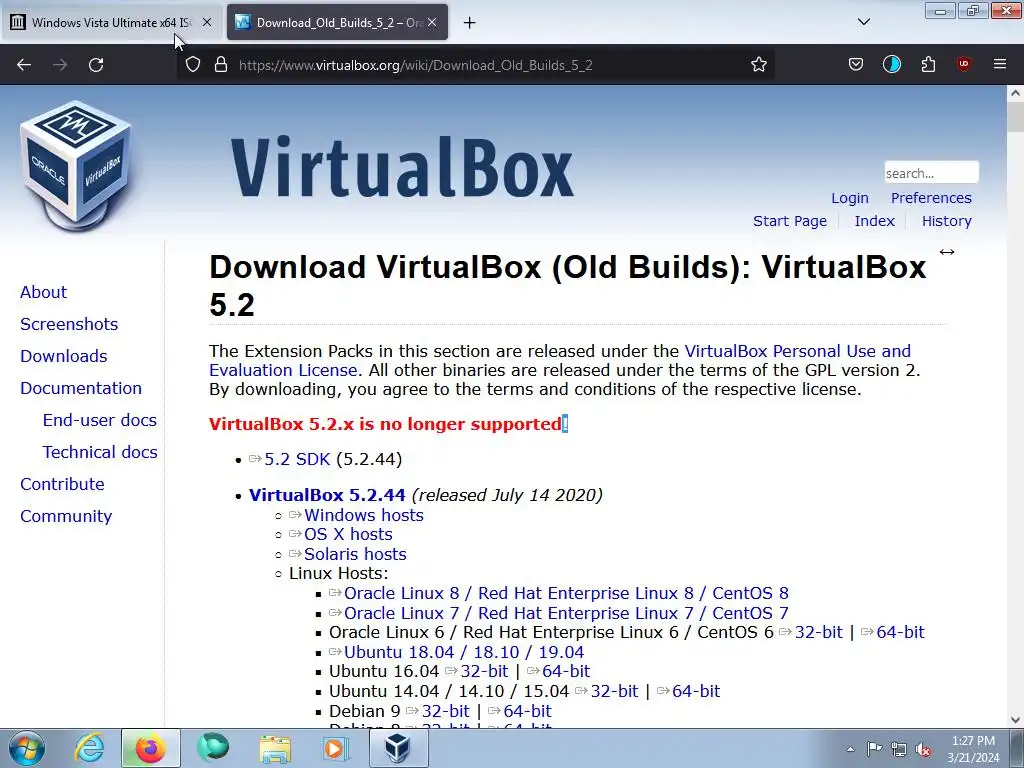Download Ubuntu 16.04 64-bit package
1024x768 pixels.
pos(566,671)
